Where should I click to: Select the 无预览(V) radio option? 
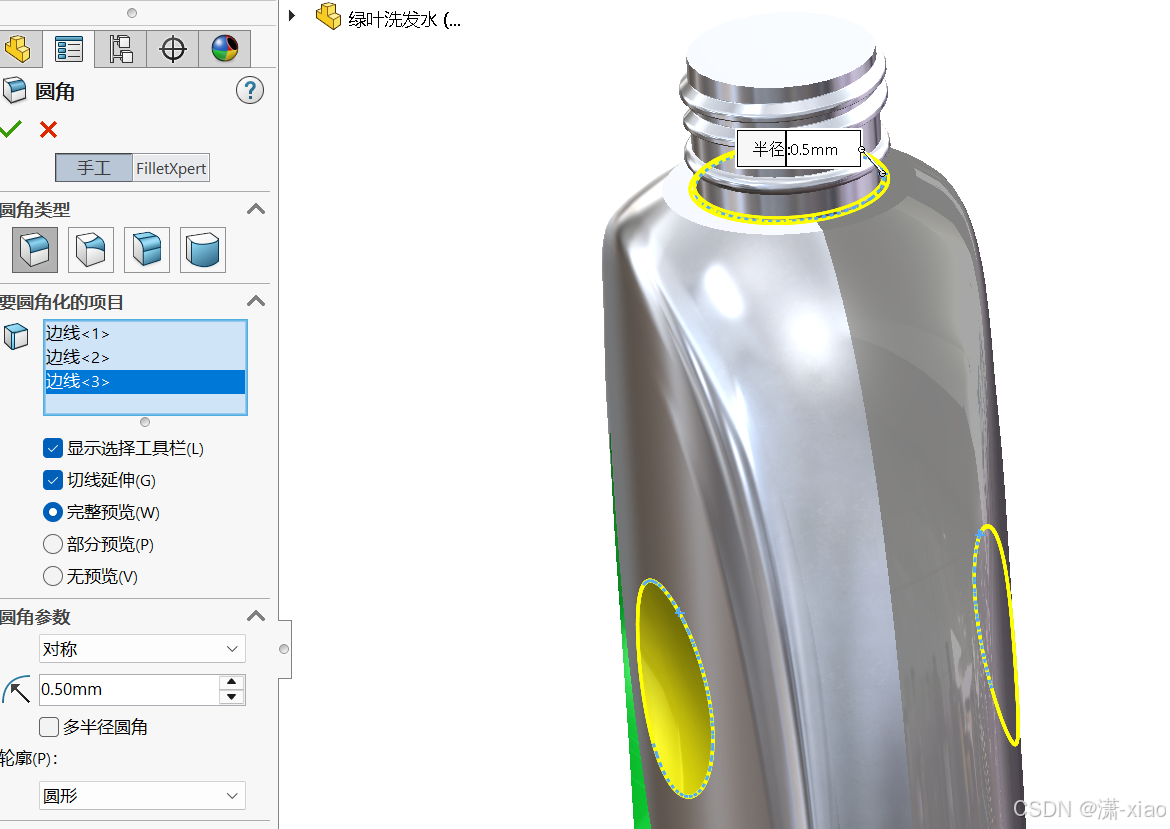click(x=52, y=576)
